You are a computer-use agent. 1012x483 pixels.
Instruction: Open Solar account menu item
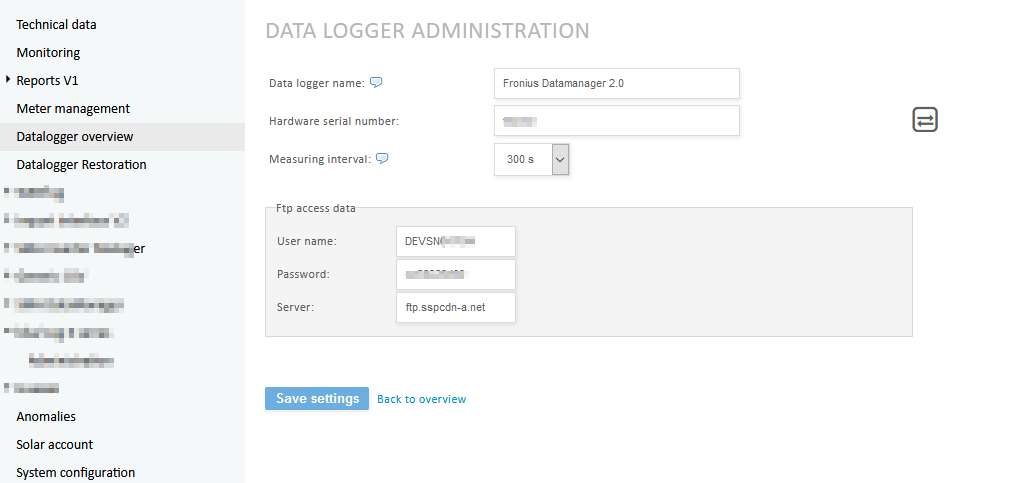coord(54,444)
